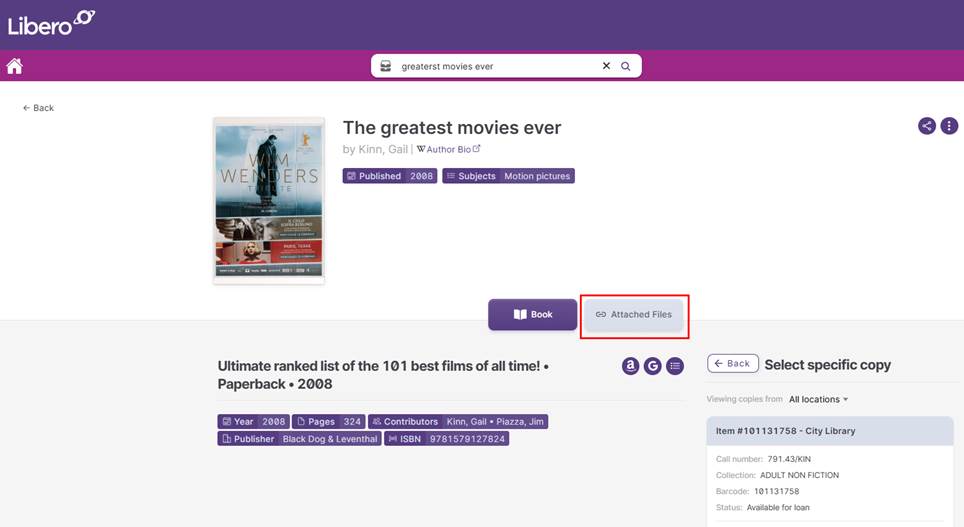Click the round list icon beside Google
This screenshot has height=527, width=964.
click(675, 366)
